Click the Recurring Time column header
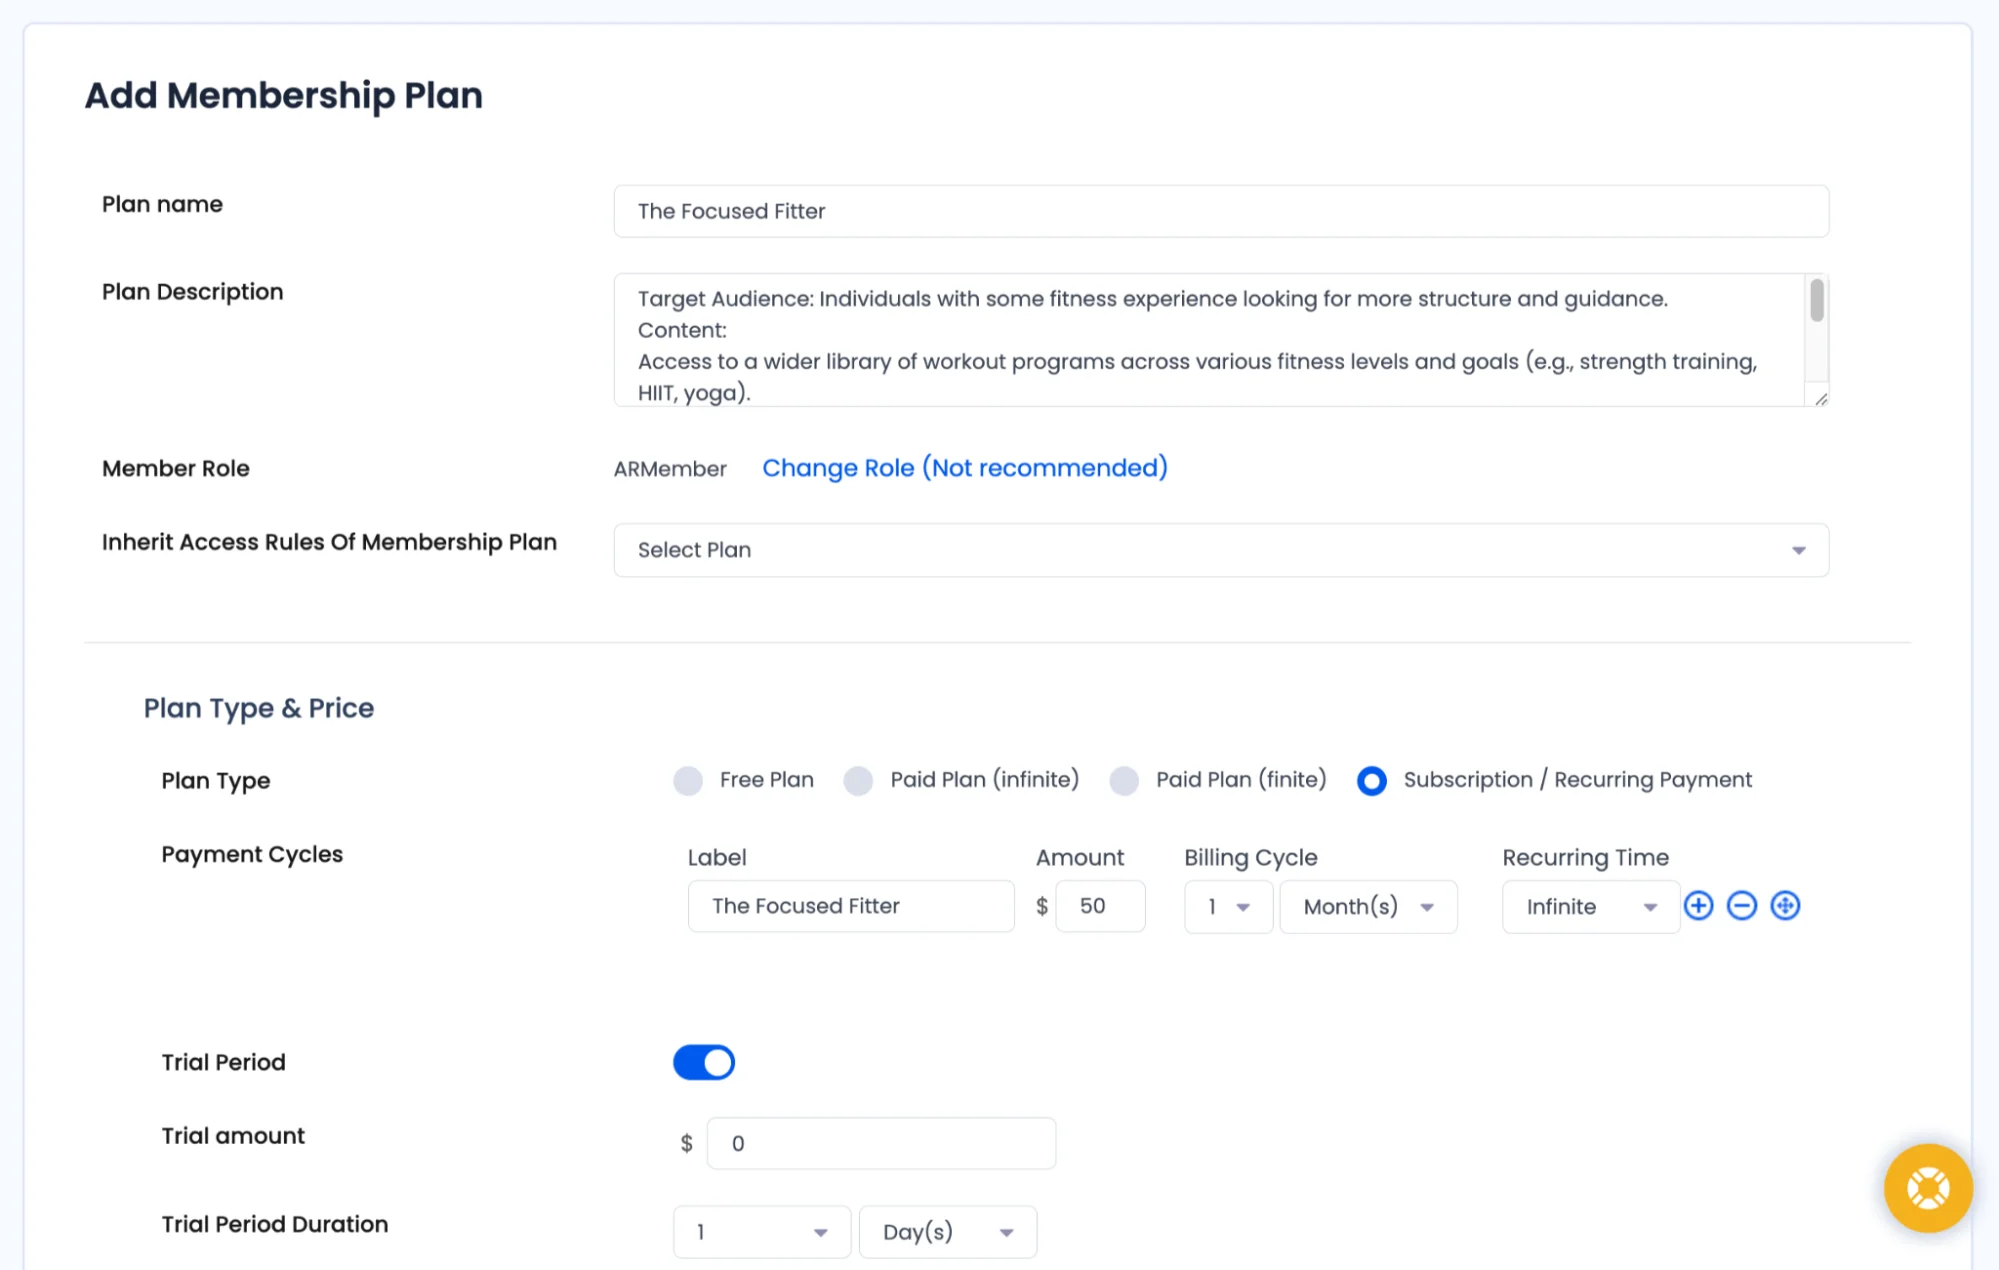Image resolution: width=1999 pixels, height=1270 pixels. 1585,858
